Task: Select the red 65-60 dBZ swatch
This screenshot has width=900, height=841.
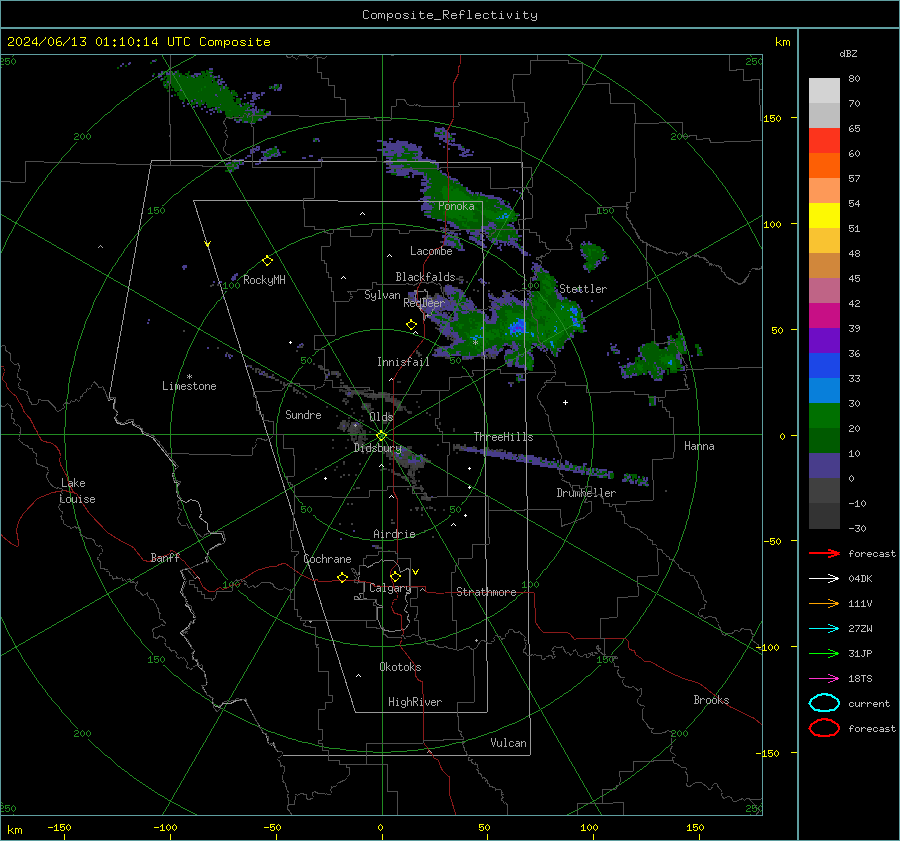Action: tap(824, 140)
